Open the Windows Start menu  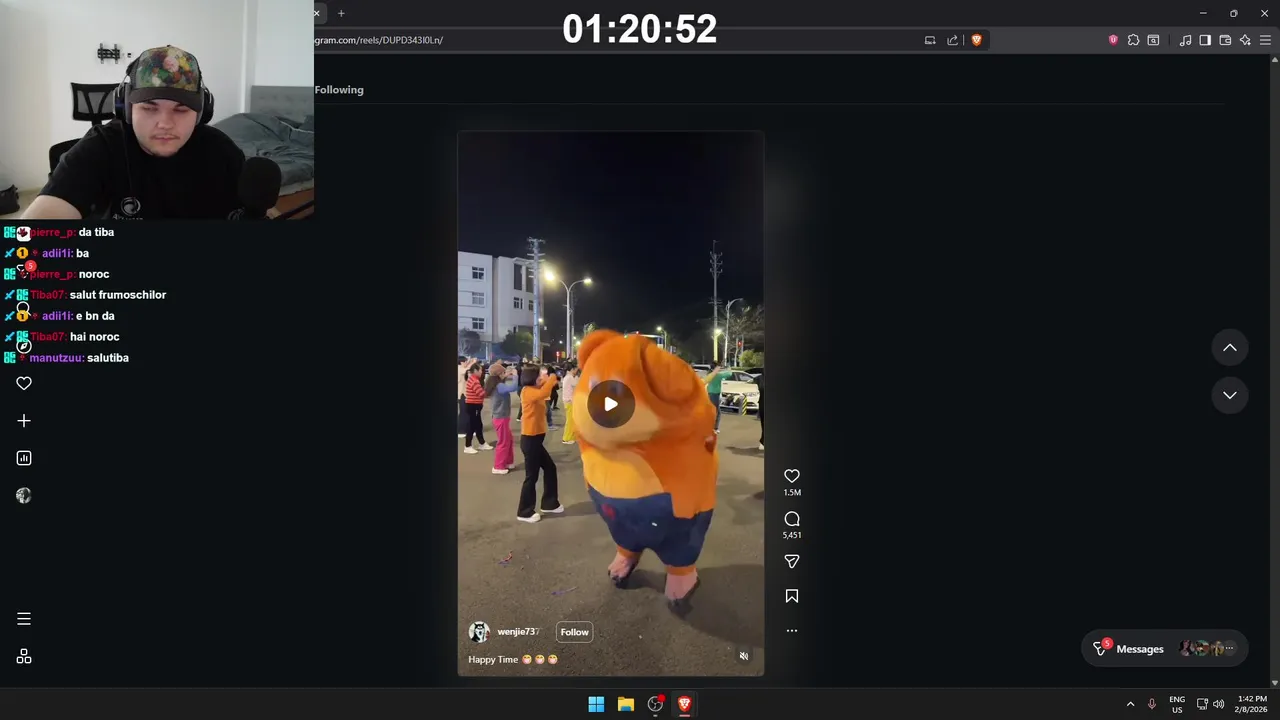596,704
